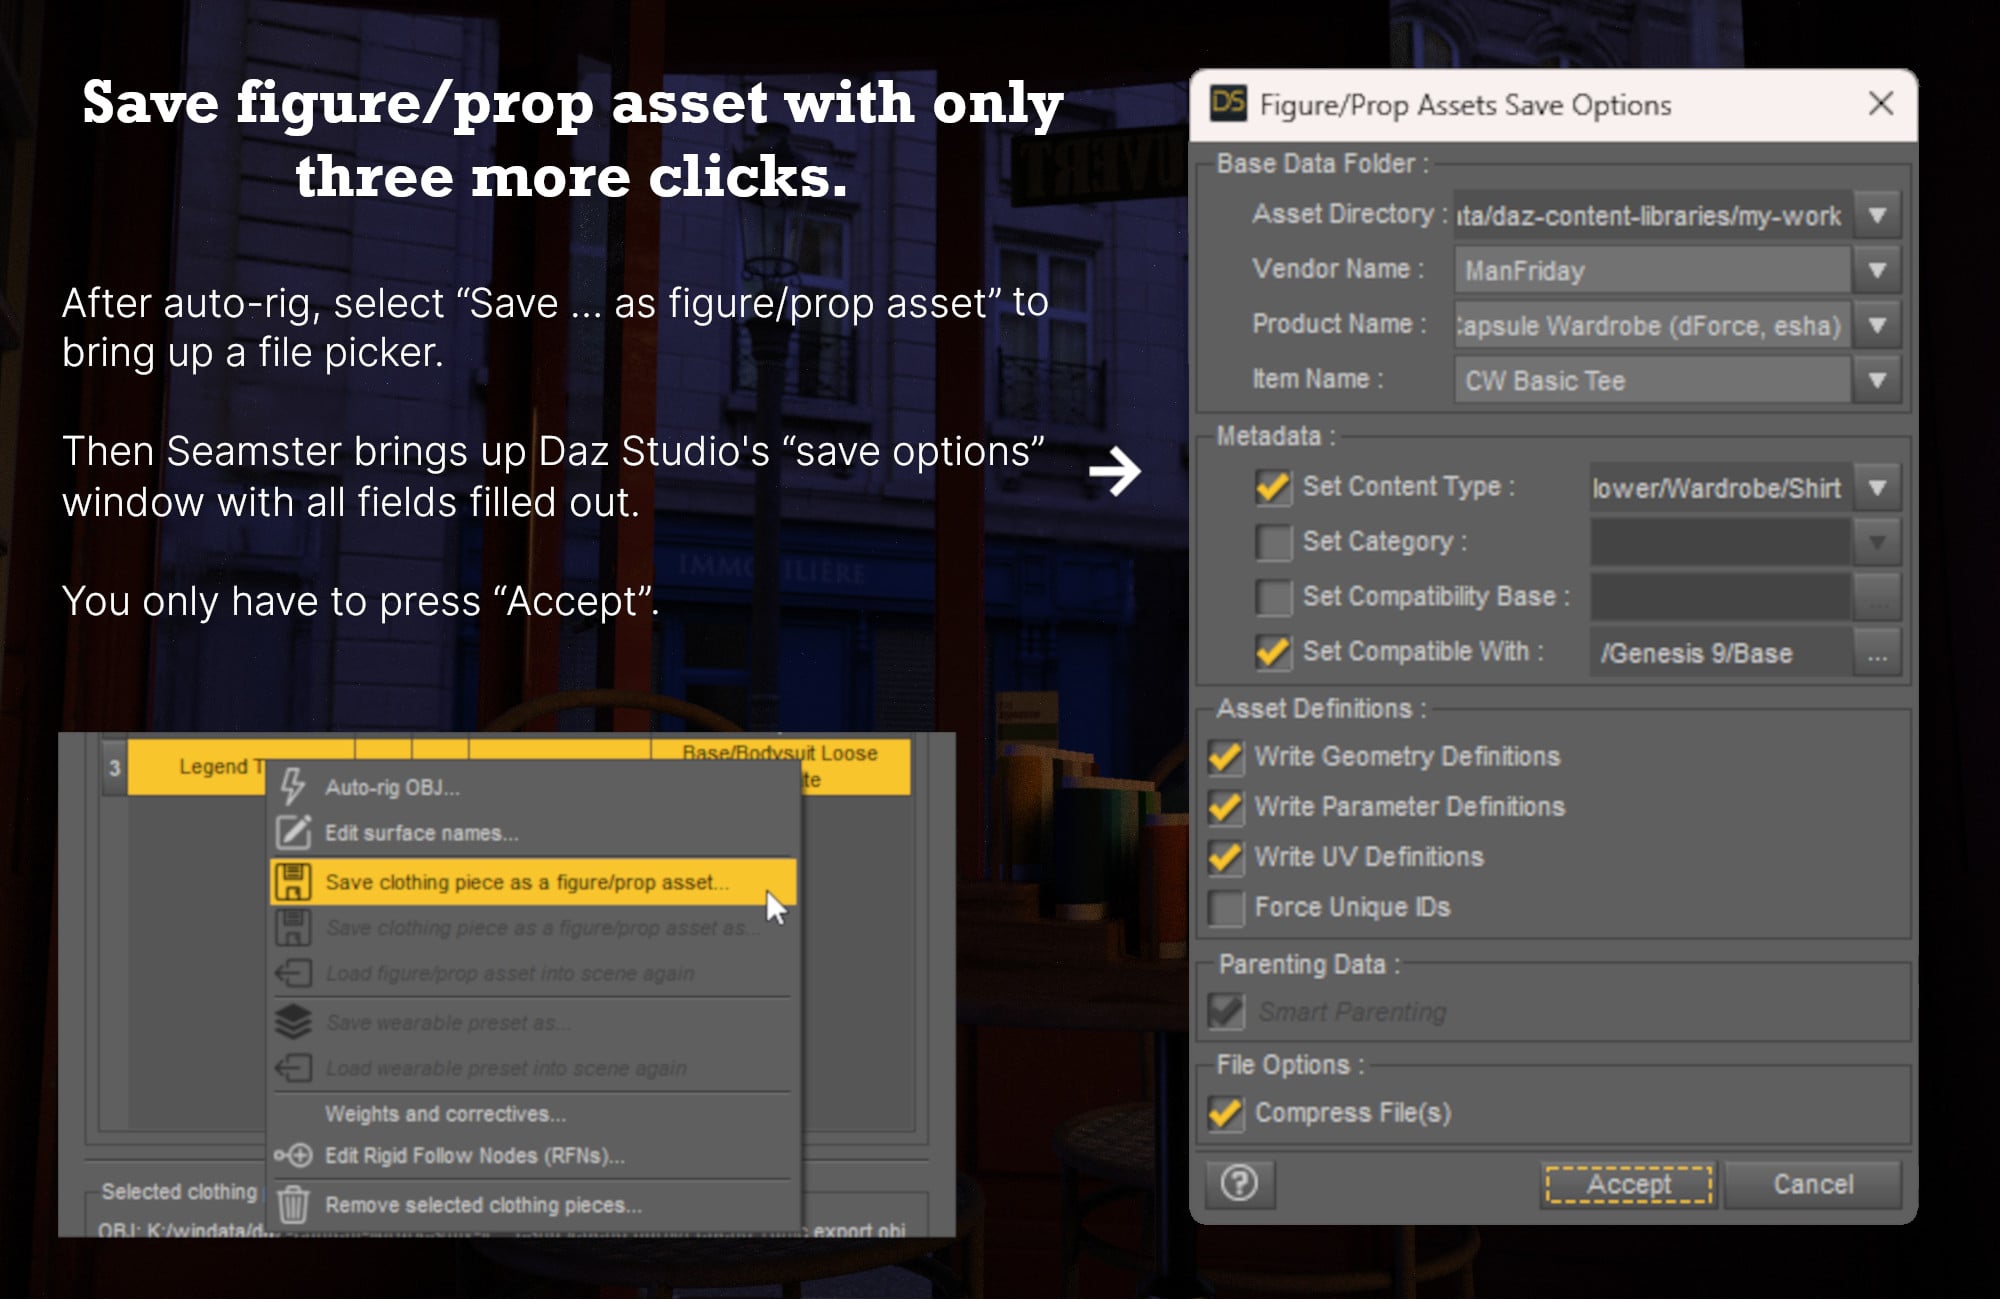Select Weights and correctives menu entry
The image size is (2000, 1300).
(x=445, y=1114)
